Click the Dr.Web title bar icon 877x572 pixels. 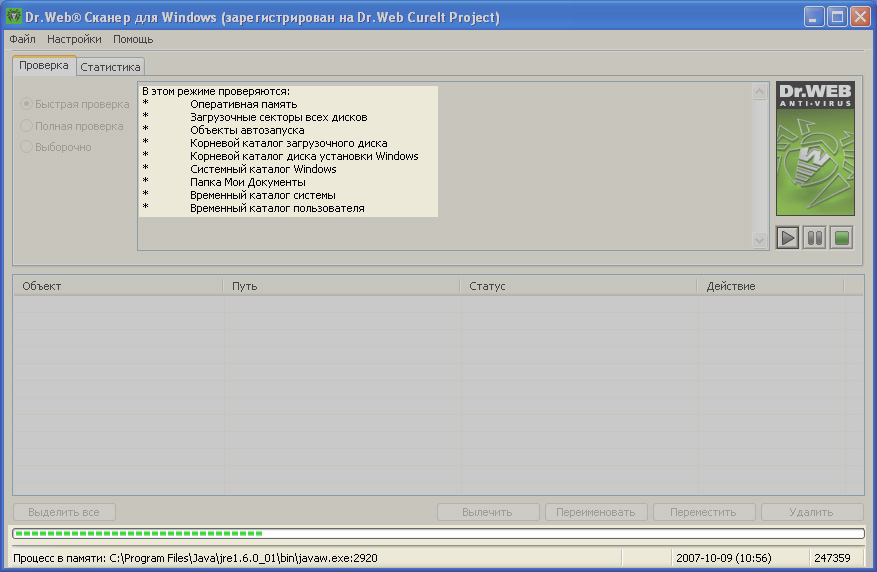point(13,16)
